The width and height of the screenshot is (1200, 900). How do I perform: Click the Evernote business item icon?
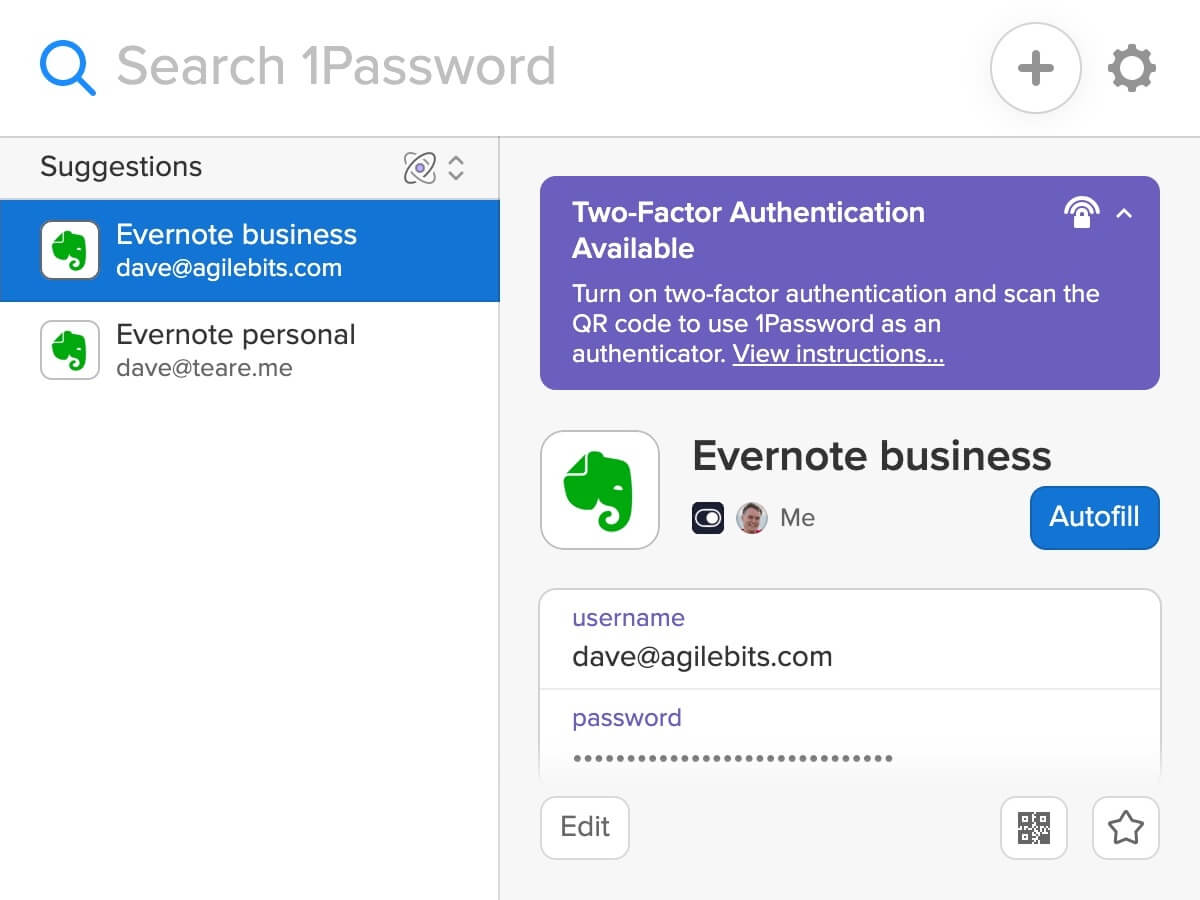pyautogui.click(x=600, y=489)
